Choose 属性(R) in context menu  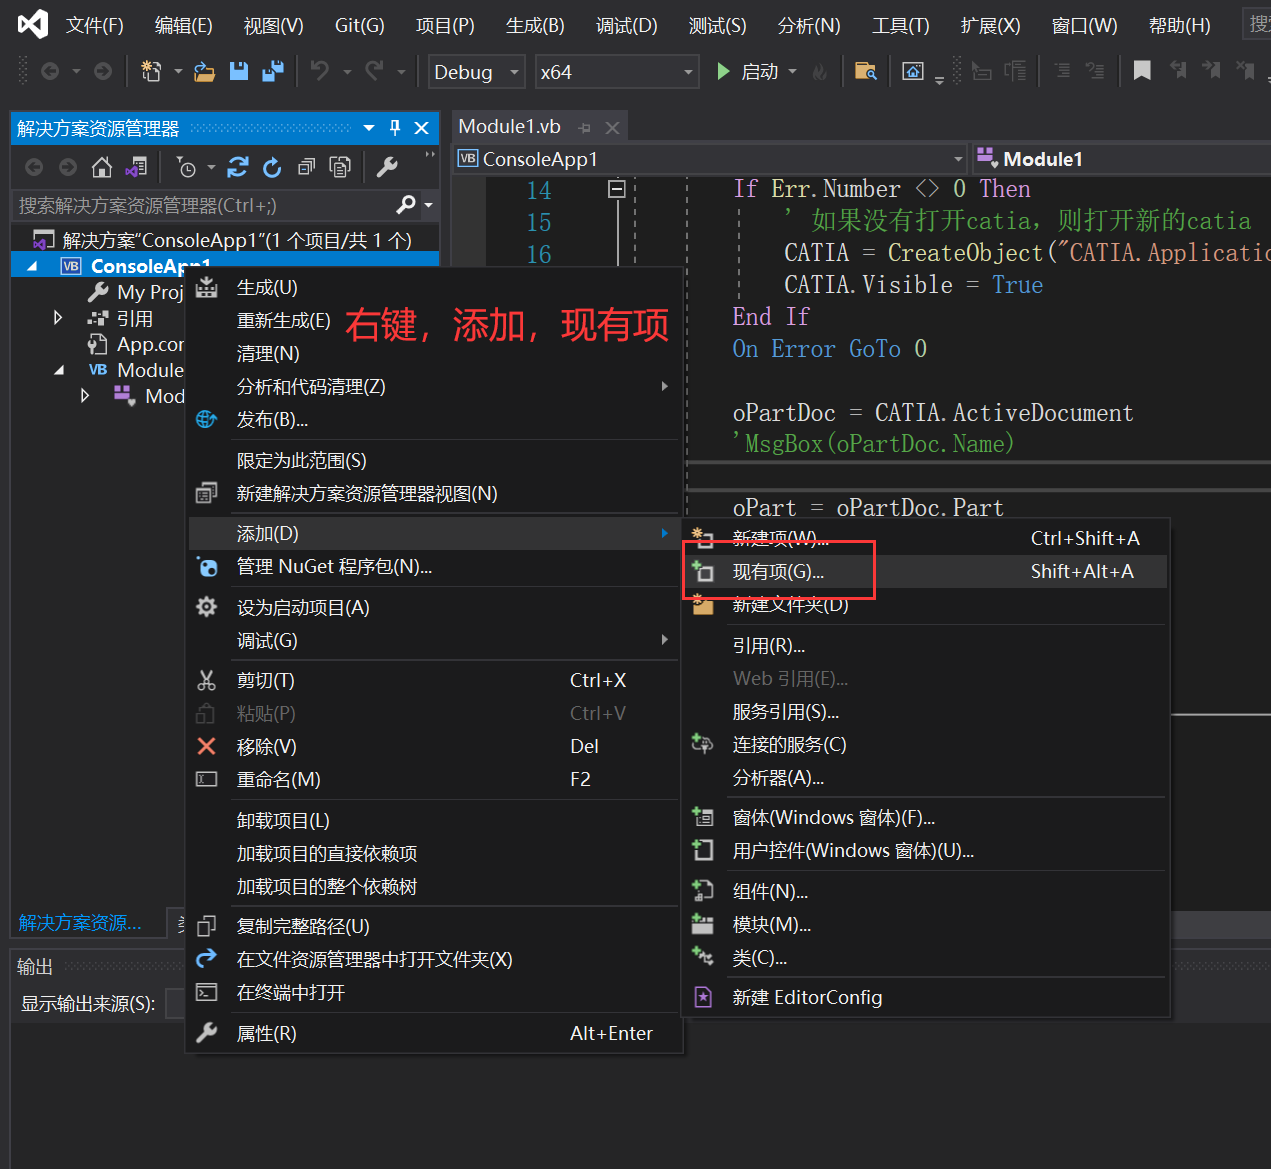coord(435,1034)
